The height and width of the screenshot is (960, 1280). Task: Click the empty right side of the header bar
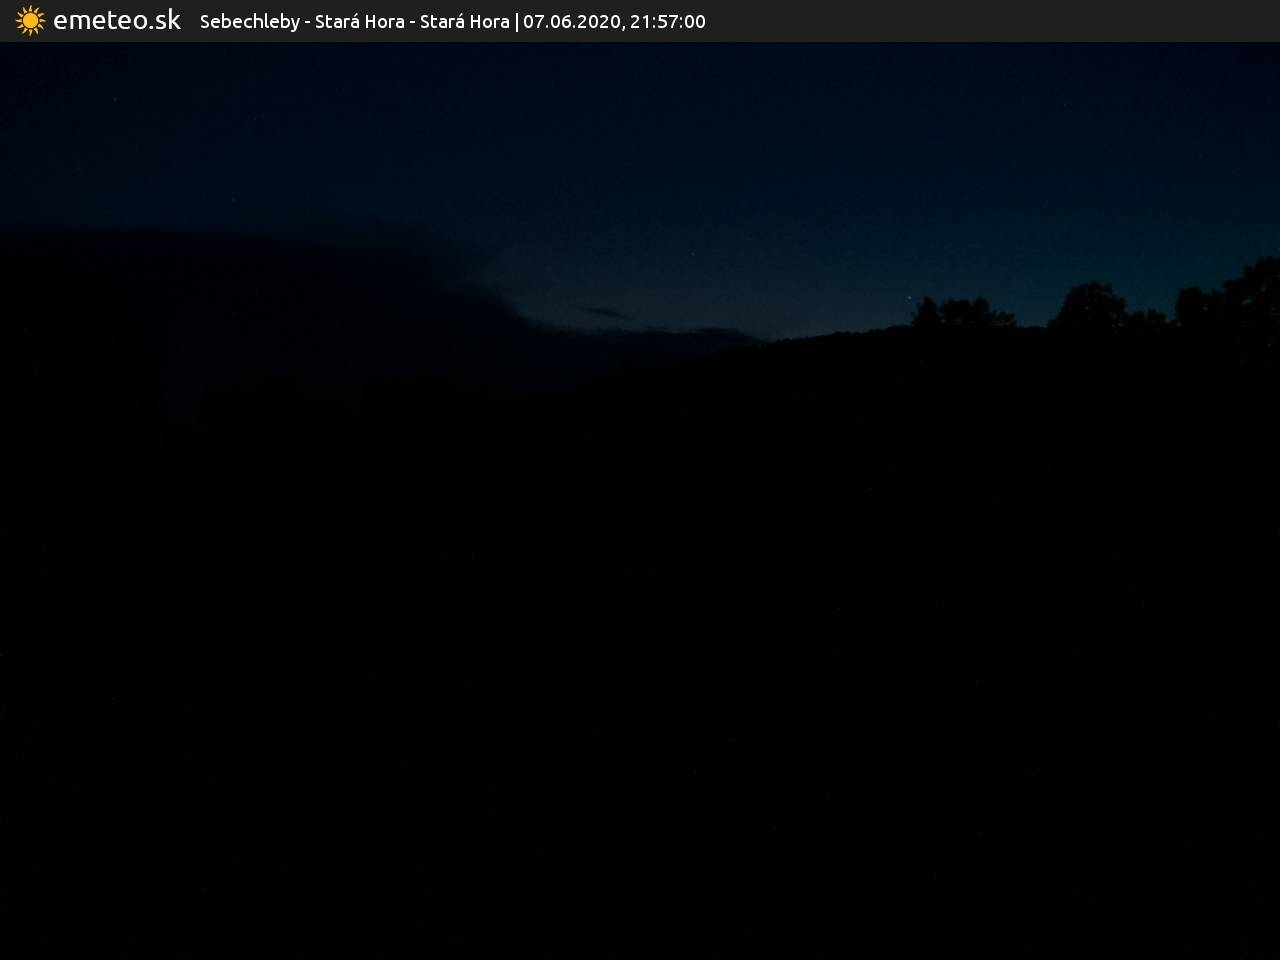1000,21
